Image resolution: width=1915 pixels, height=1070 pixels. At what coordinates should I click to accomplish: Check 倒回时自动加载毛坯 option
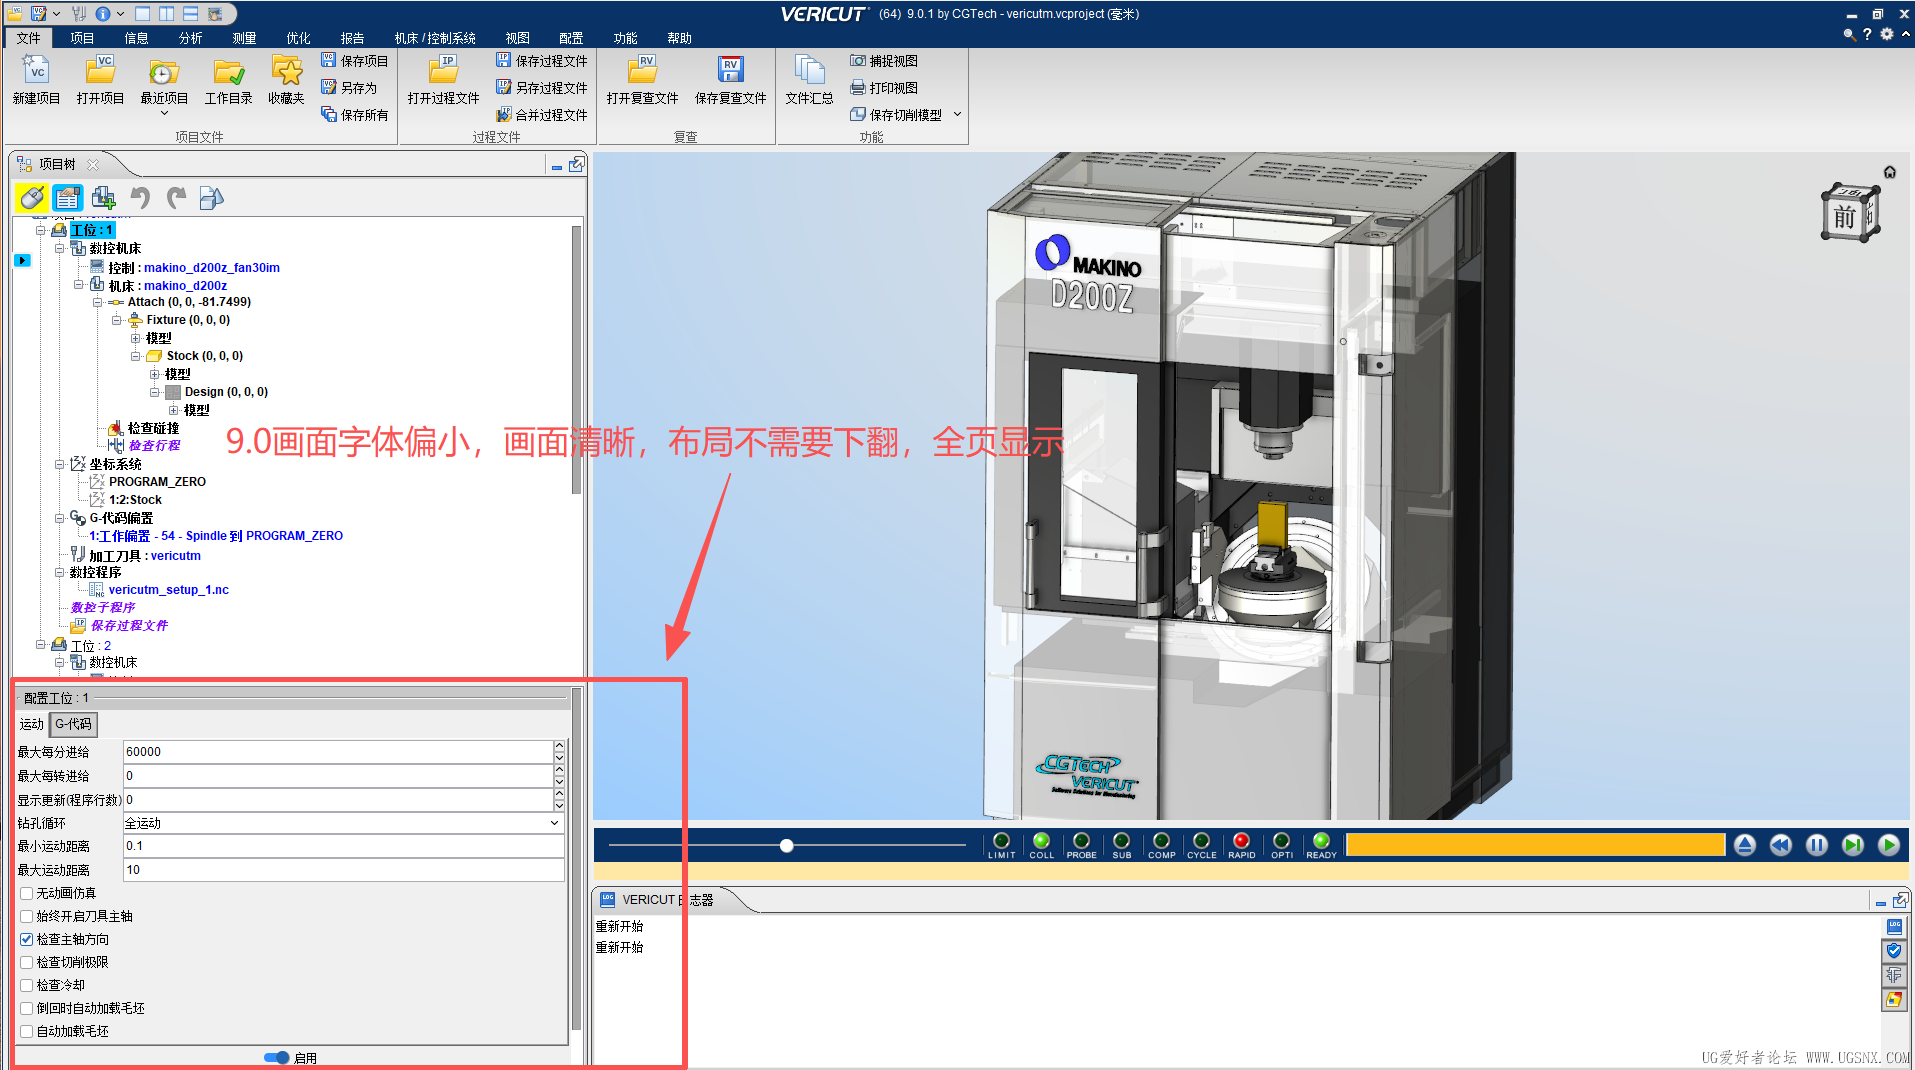click(x=27, y=1008)
